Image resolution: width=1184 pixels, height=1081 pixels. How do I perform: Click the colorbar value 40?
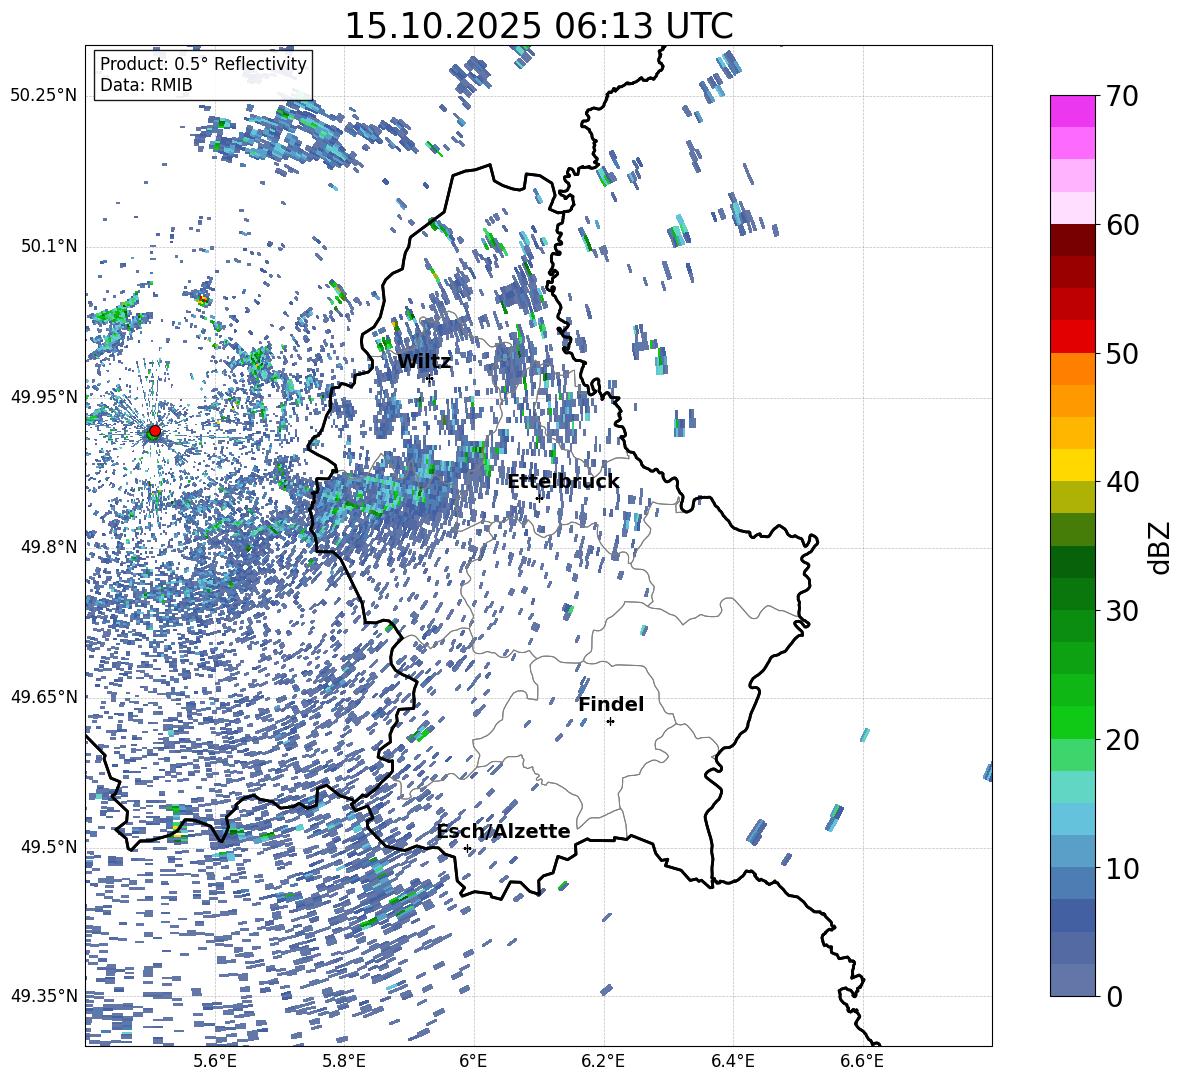point(1122,482)
